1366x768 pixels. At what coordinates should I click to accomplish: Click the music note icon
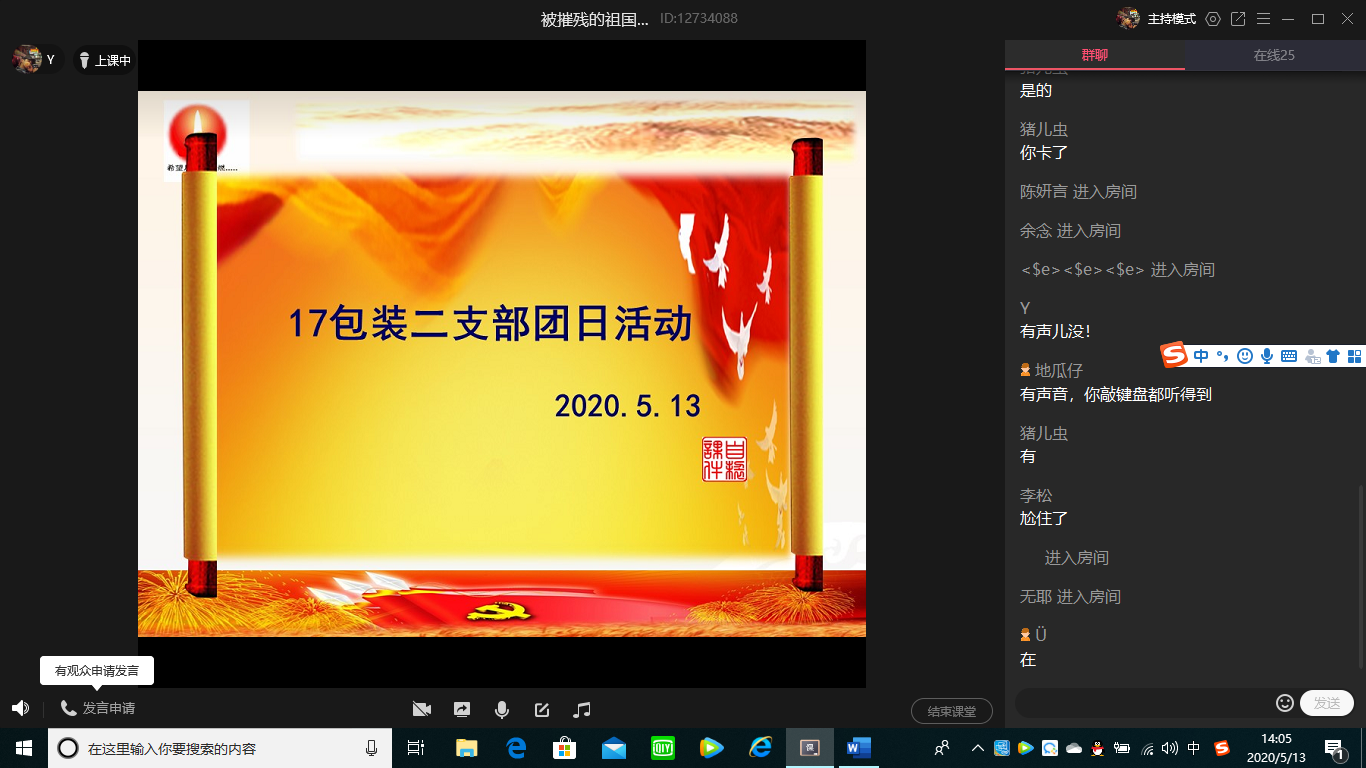(582, 709)
